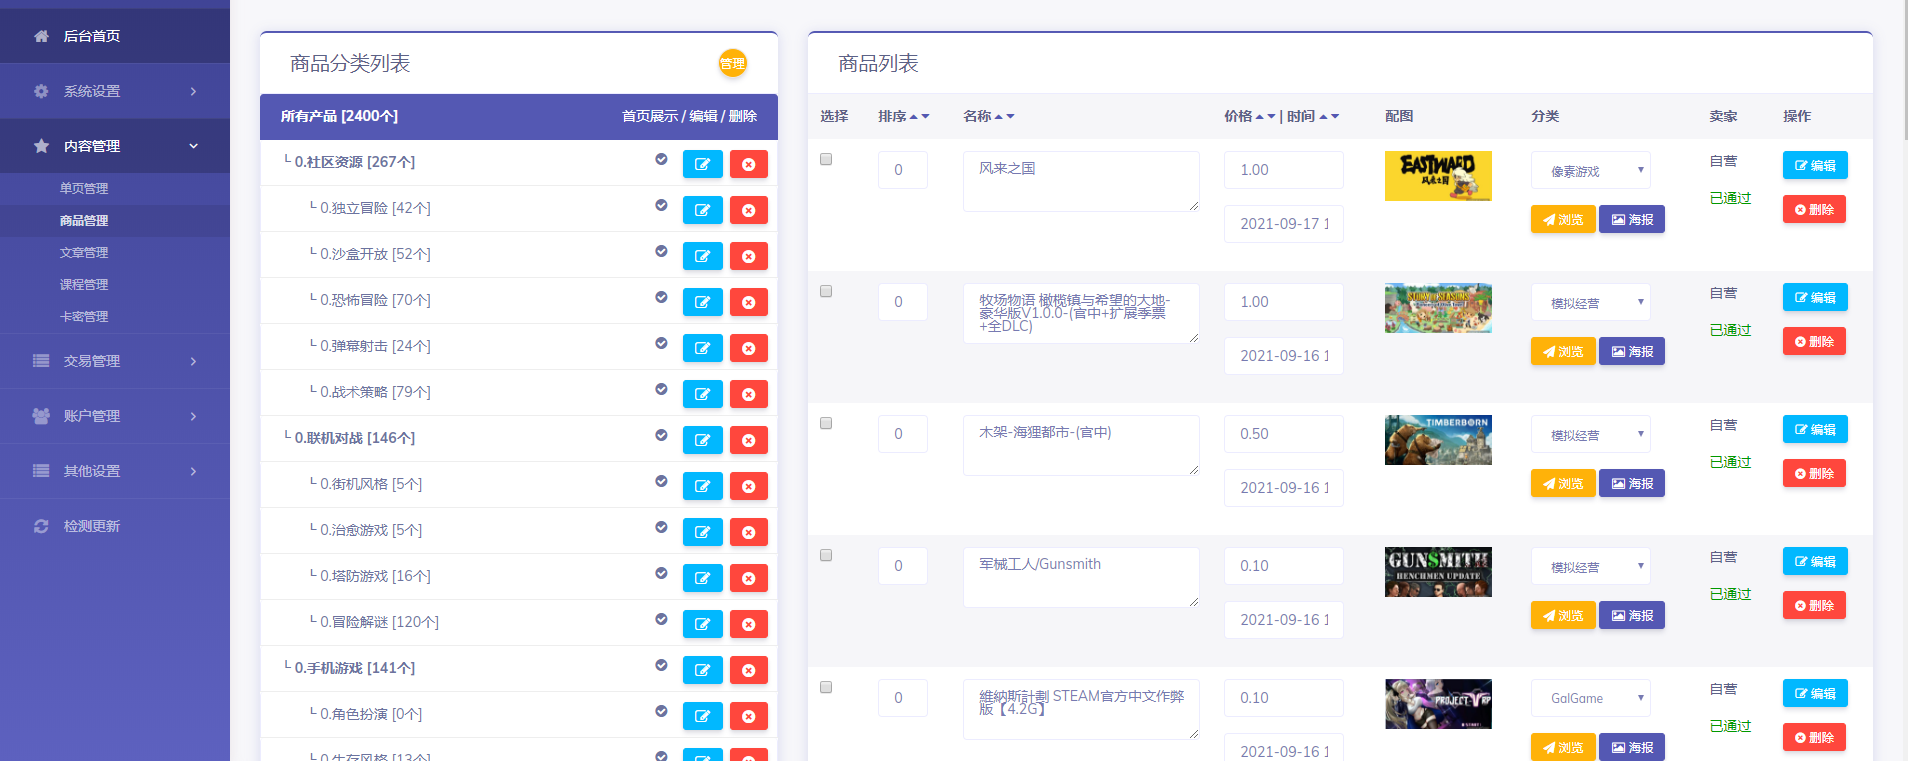Delete the 0.联机对战 category
The width and height of the screenshot is (1908, 761).
(748, 440)
